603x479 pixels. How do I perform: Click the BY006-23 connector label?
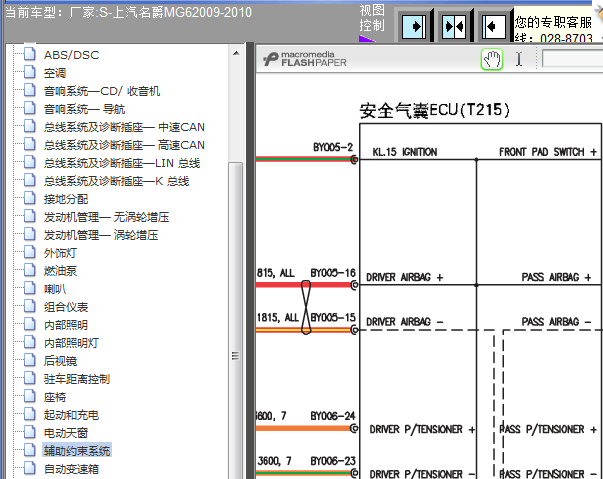point(333,461)
